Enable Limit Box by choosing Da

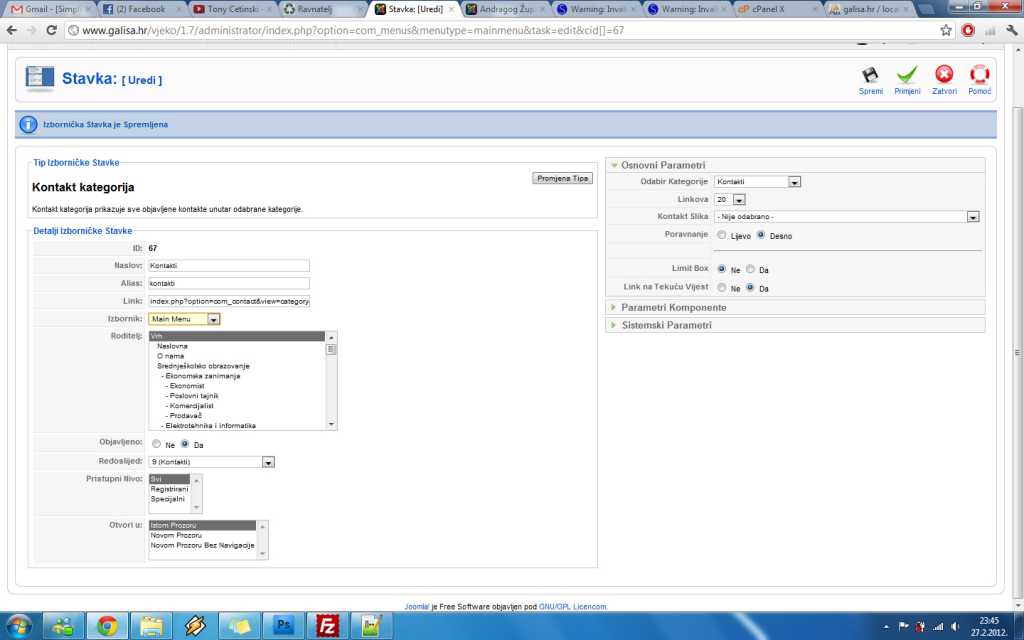pyautogui.click(x=750, y=269)
